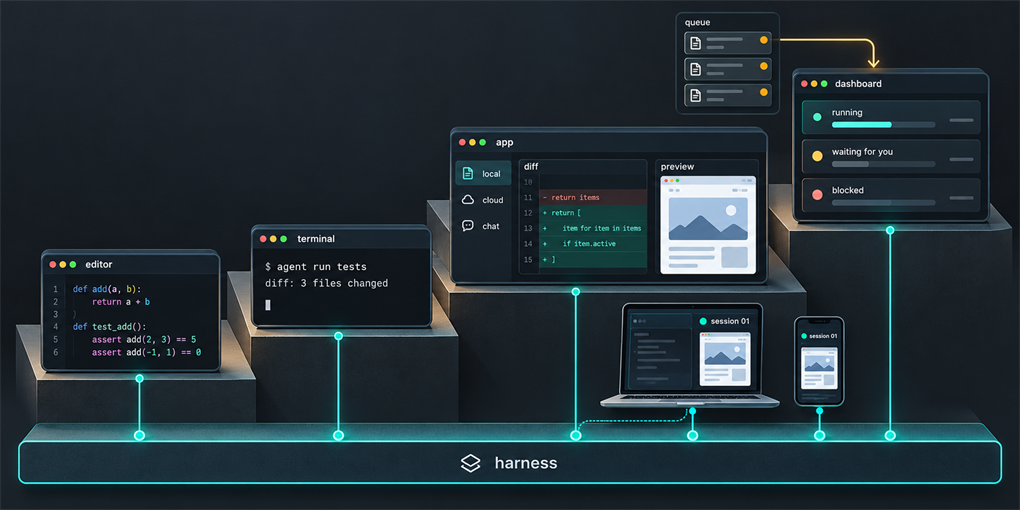Maximize the app window with green button
This screenshot has height=510, width=1020.
click(482, 142)
